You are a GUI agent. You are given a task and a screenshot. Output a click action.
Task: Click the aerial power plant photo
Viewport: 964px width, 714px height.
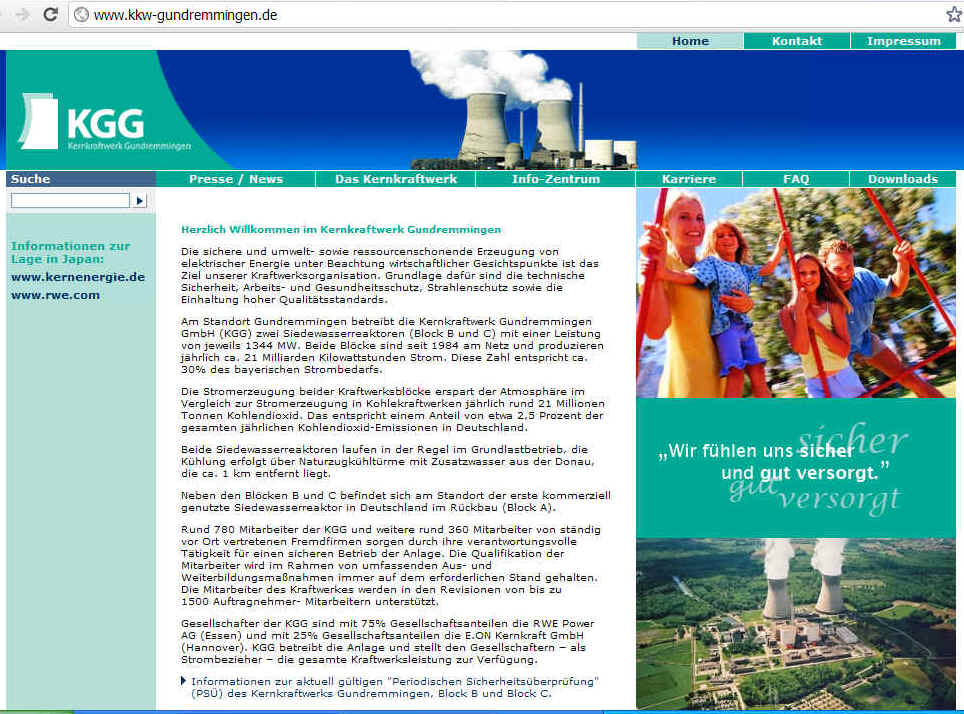click(796, 624)
